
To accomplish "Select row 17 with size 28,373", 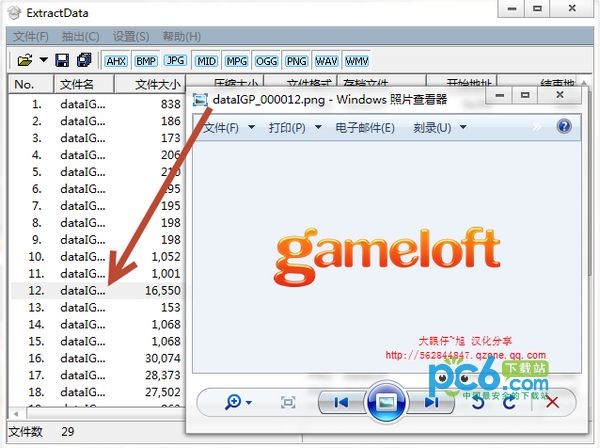I will click(97, 375).
